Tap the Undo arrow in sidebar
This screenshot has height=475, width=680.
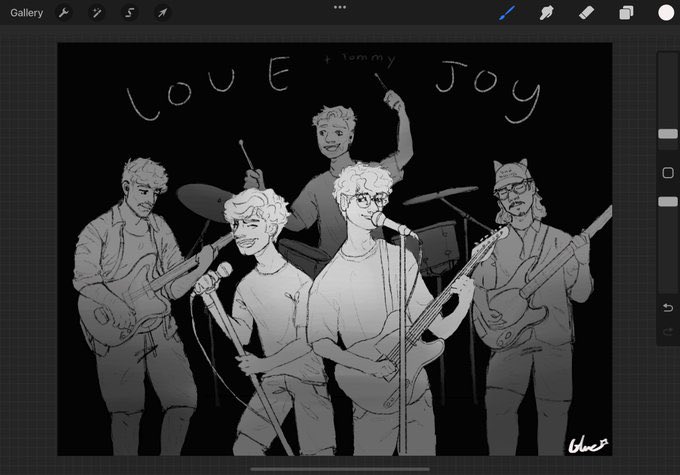point(668,308)
